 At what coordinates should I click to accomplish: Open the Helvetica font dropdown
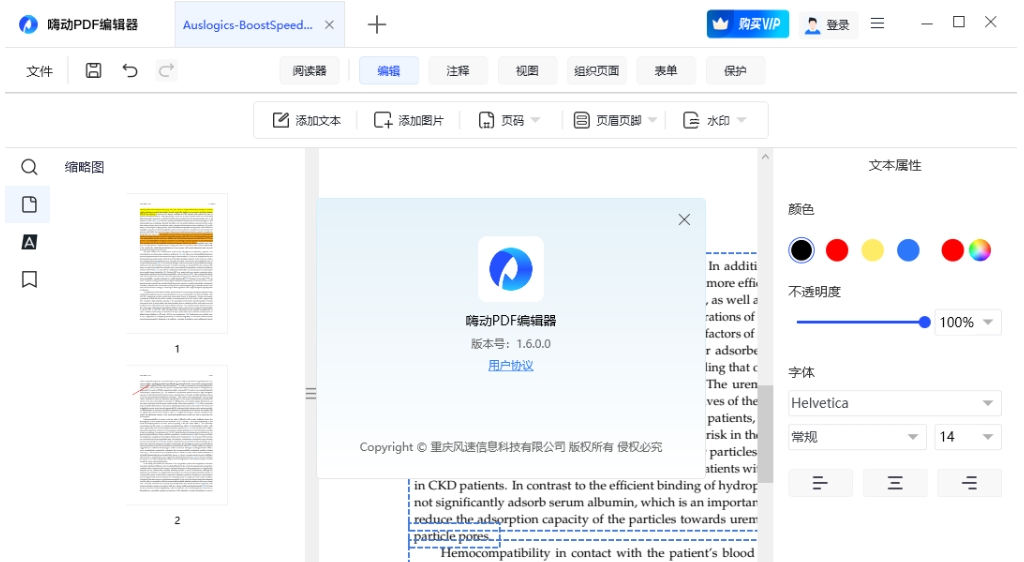click(x=895, y=403)
